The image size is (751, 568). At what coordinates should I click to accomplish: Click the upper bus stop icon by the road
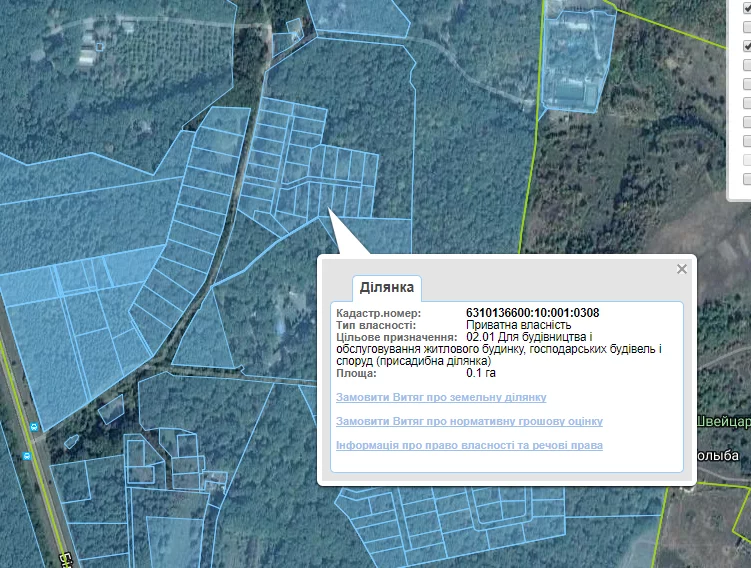[34, 426]
